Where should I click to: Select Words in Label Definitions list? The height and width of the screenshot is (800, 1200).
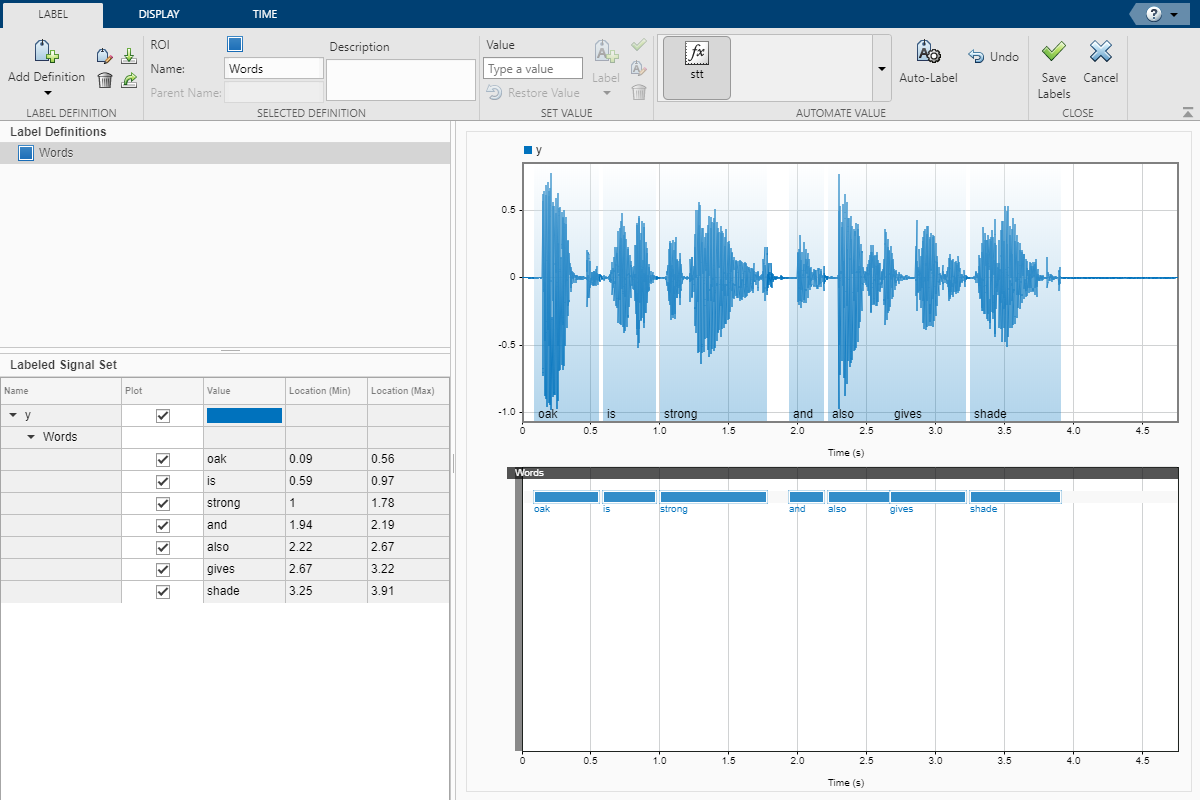(56, 153)
